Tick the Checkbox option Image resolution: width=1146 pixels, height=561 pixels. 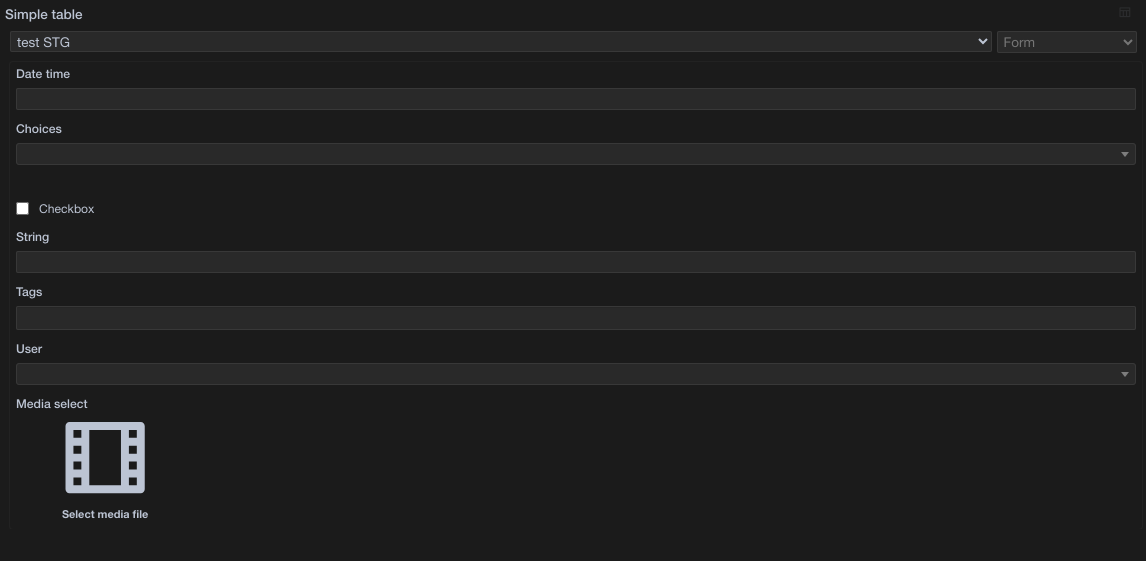point(23,209)
